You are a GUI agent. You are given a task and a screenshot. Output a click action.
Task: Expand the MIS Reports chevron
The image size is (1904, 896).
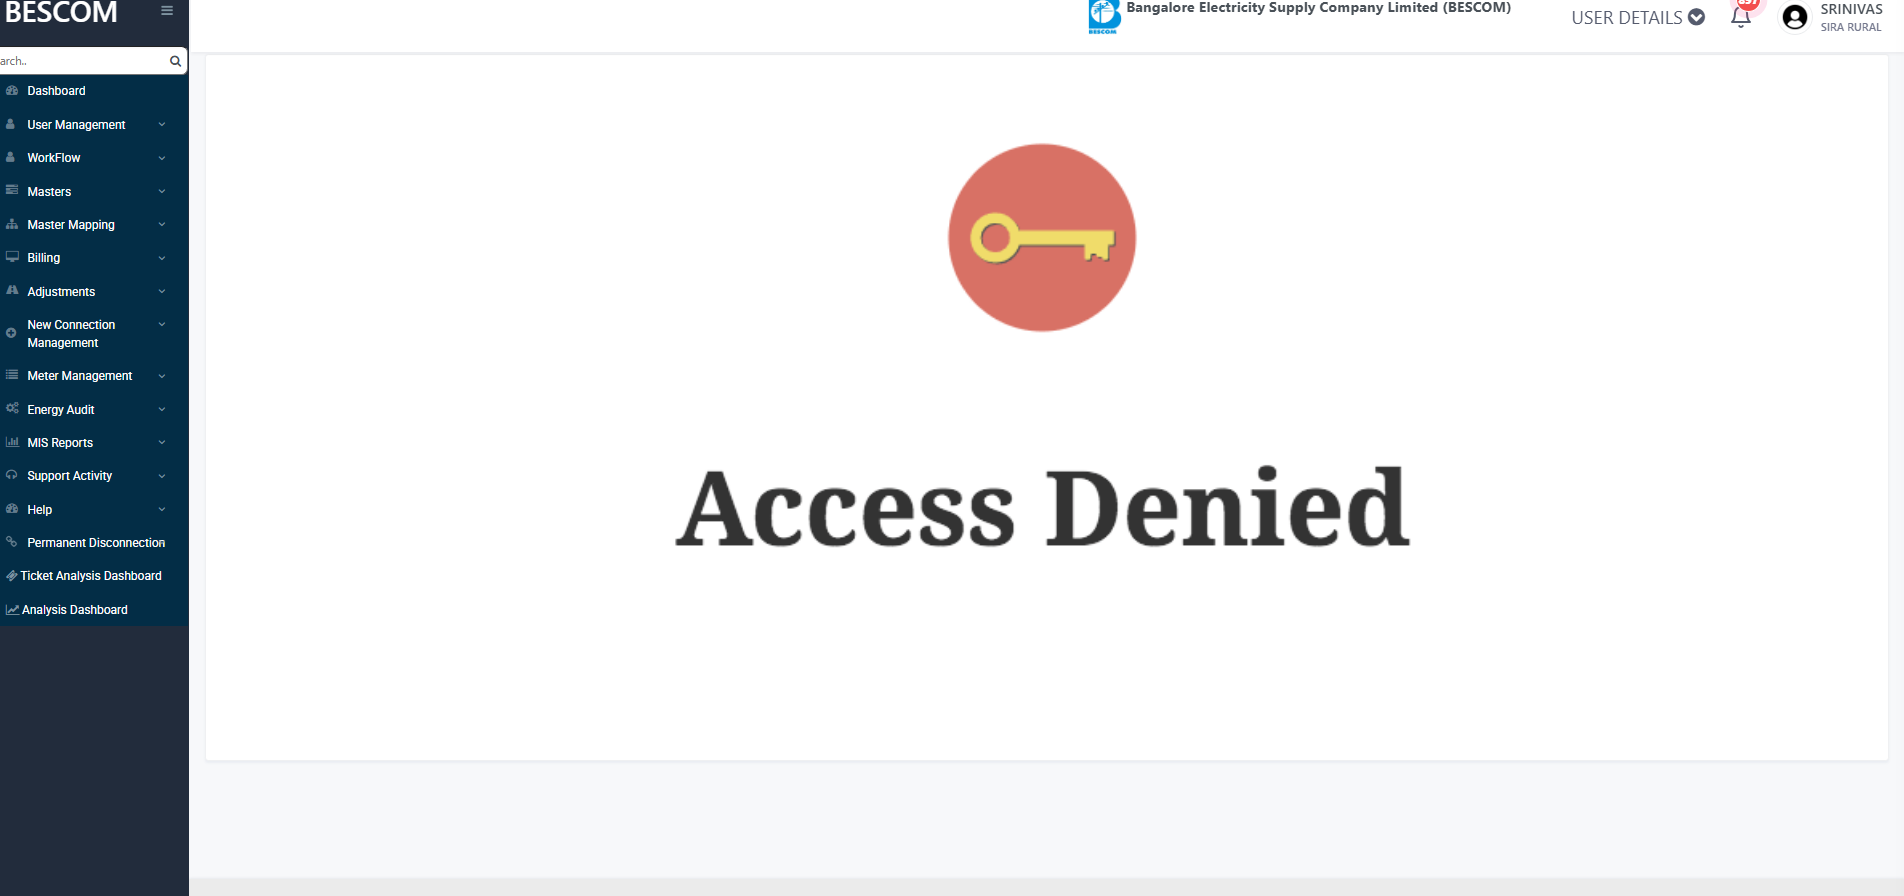click(162, 443)
